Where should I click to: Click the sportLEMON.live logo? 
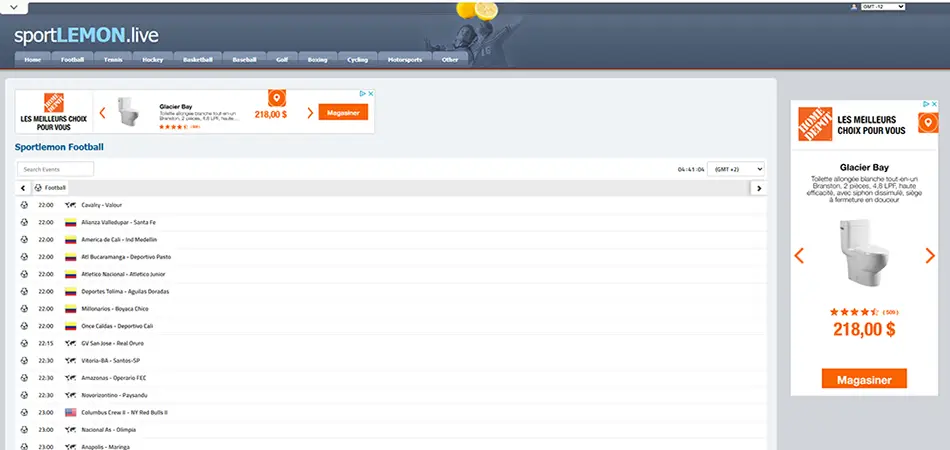86,36
